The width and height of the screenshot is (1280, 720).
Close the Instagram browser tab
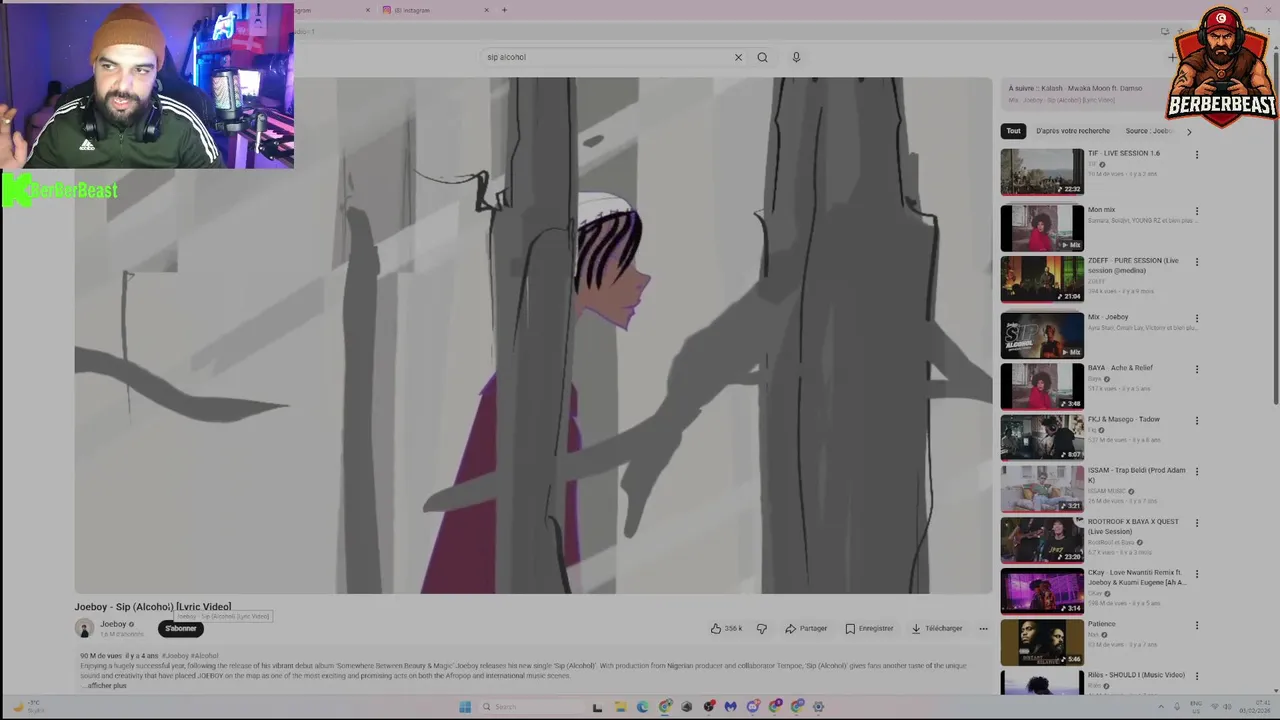[x=487, y=10]
